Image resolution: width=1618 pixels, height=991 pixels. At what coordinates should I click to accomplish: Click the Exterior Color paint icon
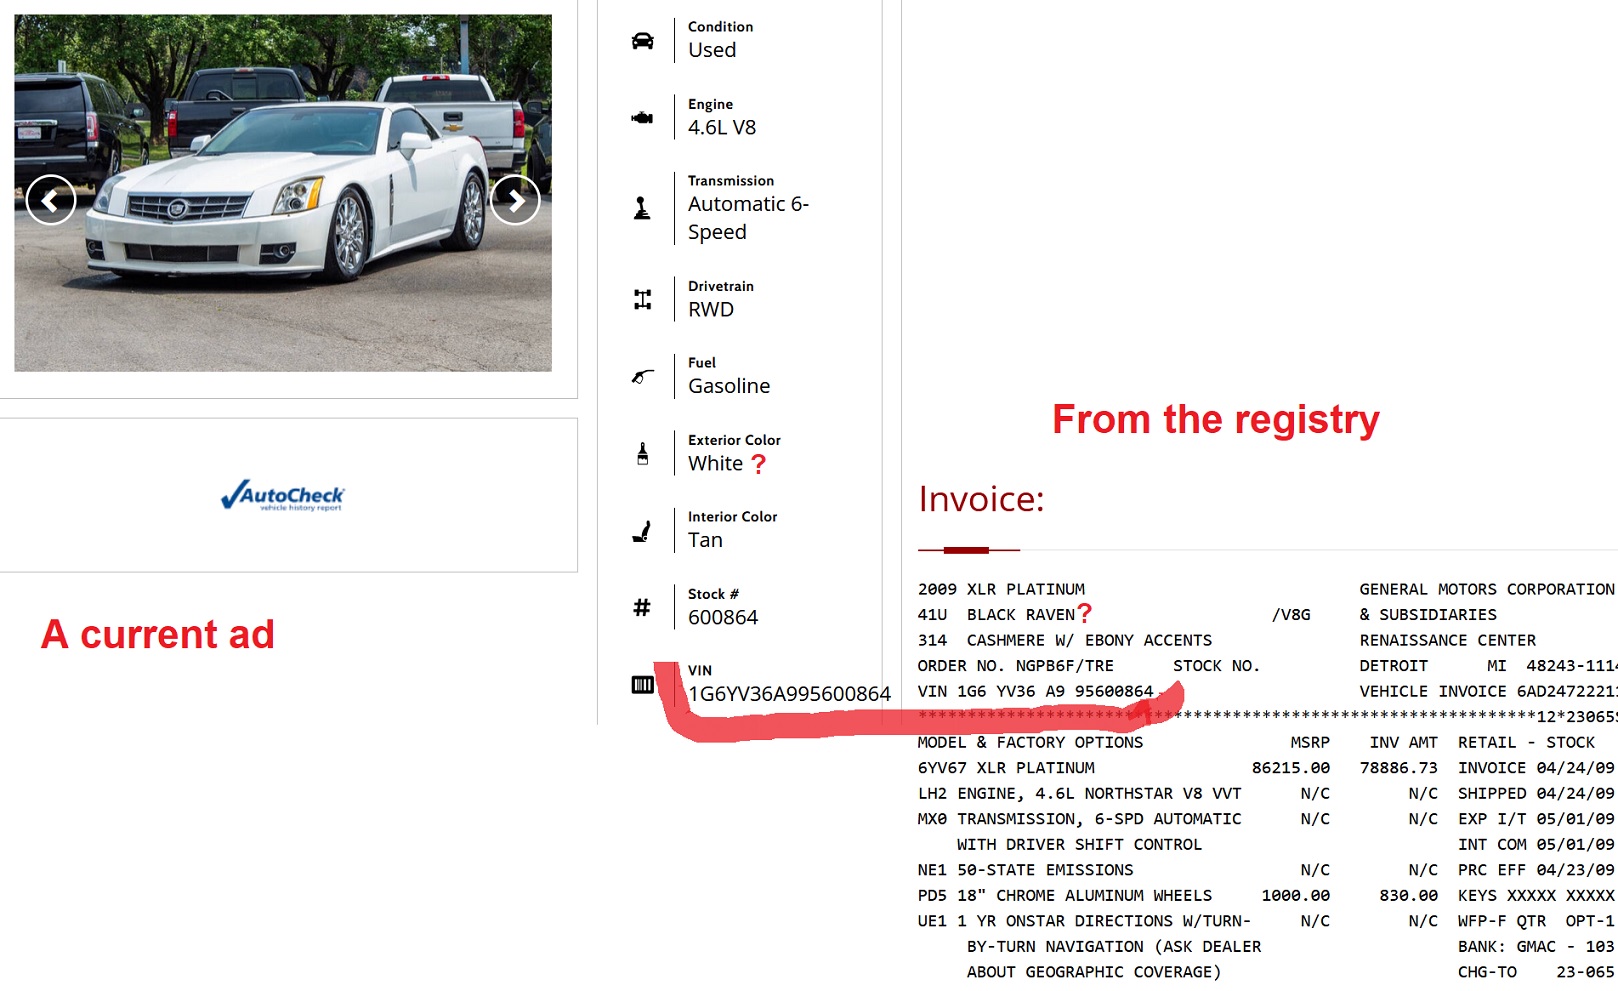tap(642, 454)
